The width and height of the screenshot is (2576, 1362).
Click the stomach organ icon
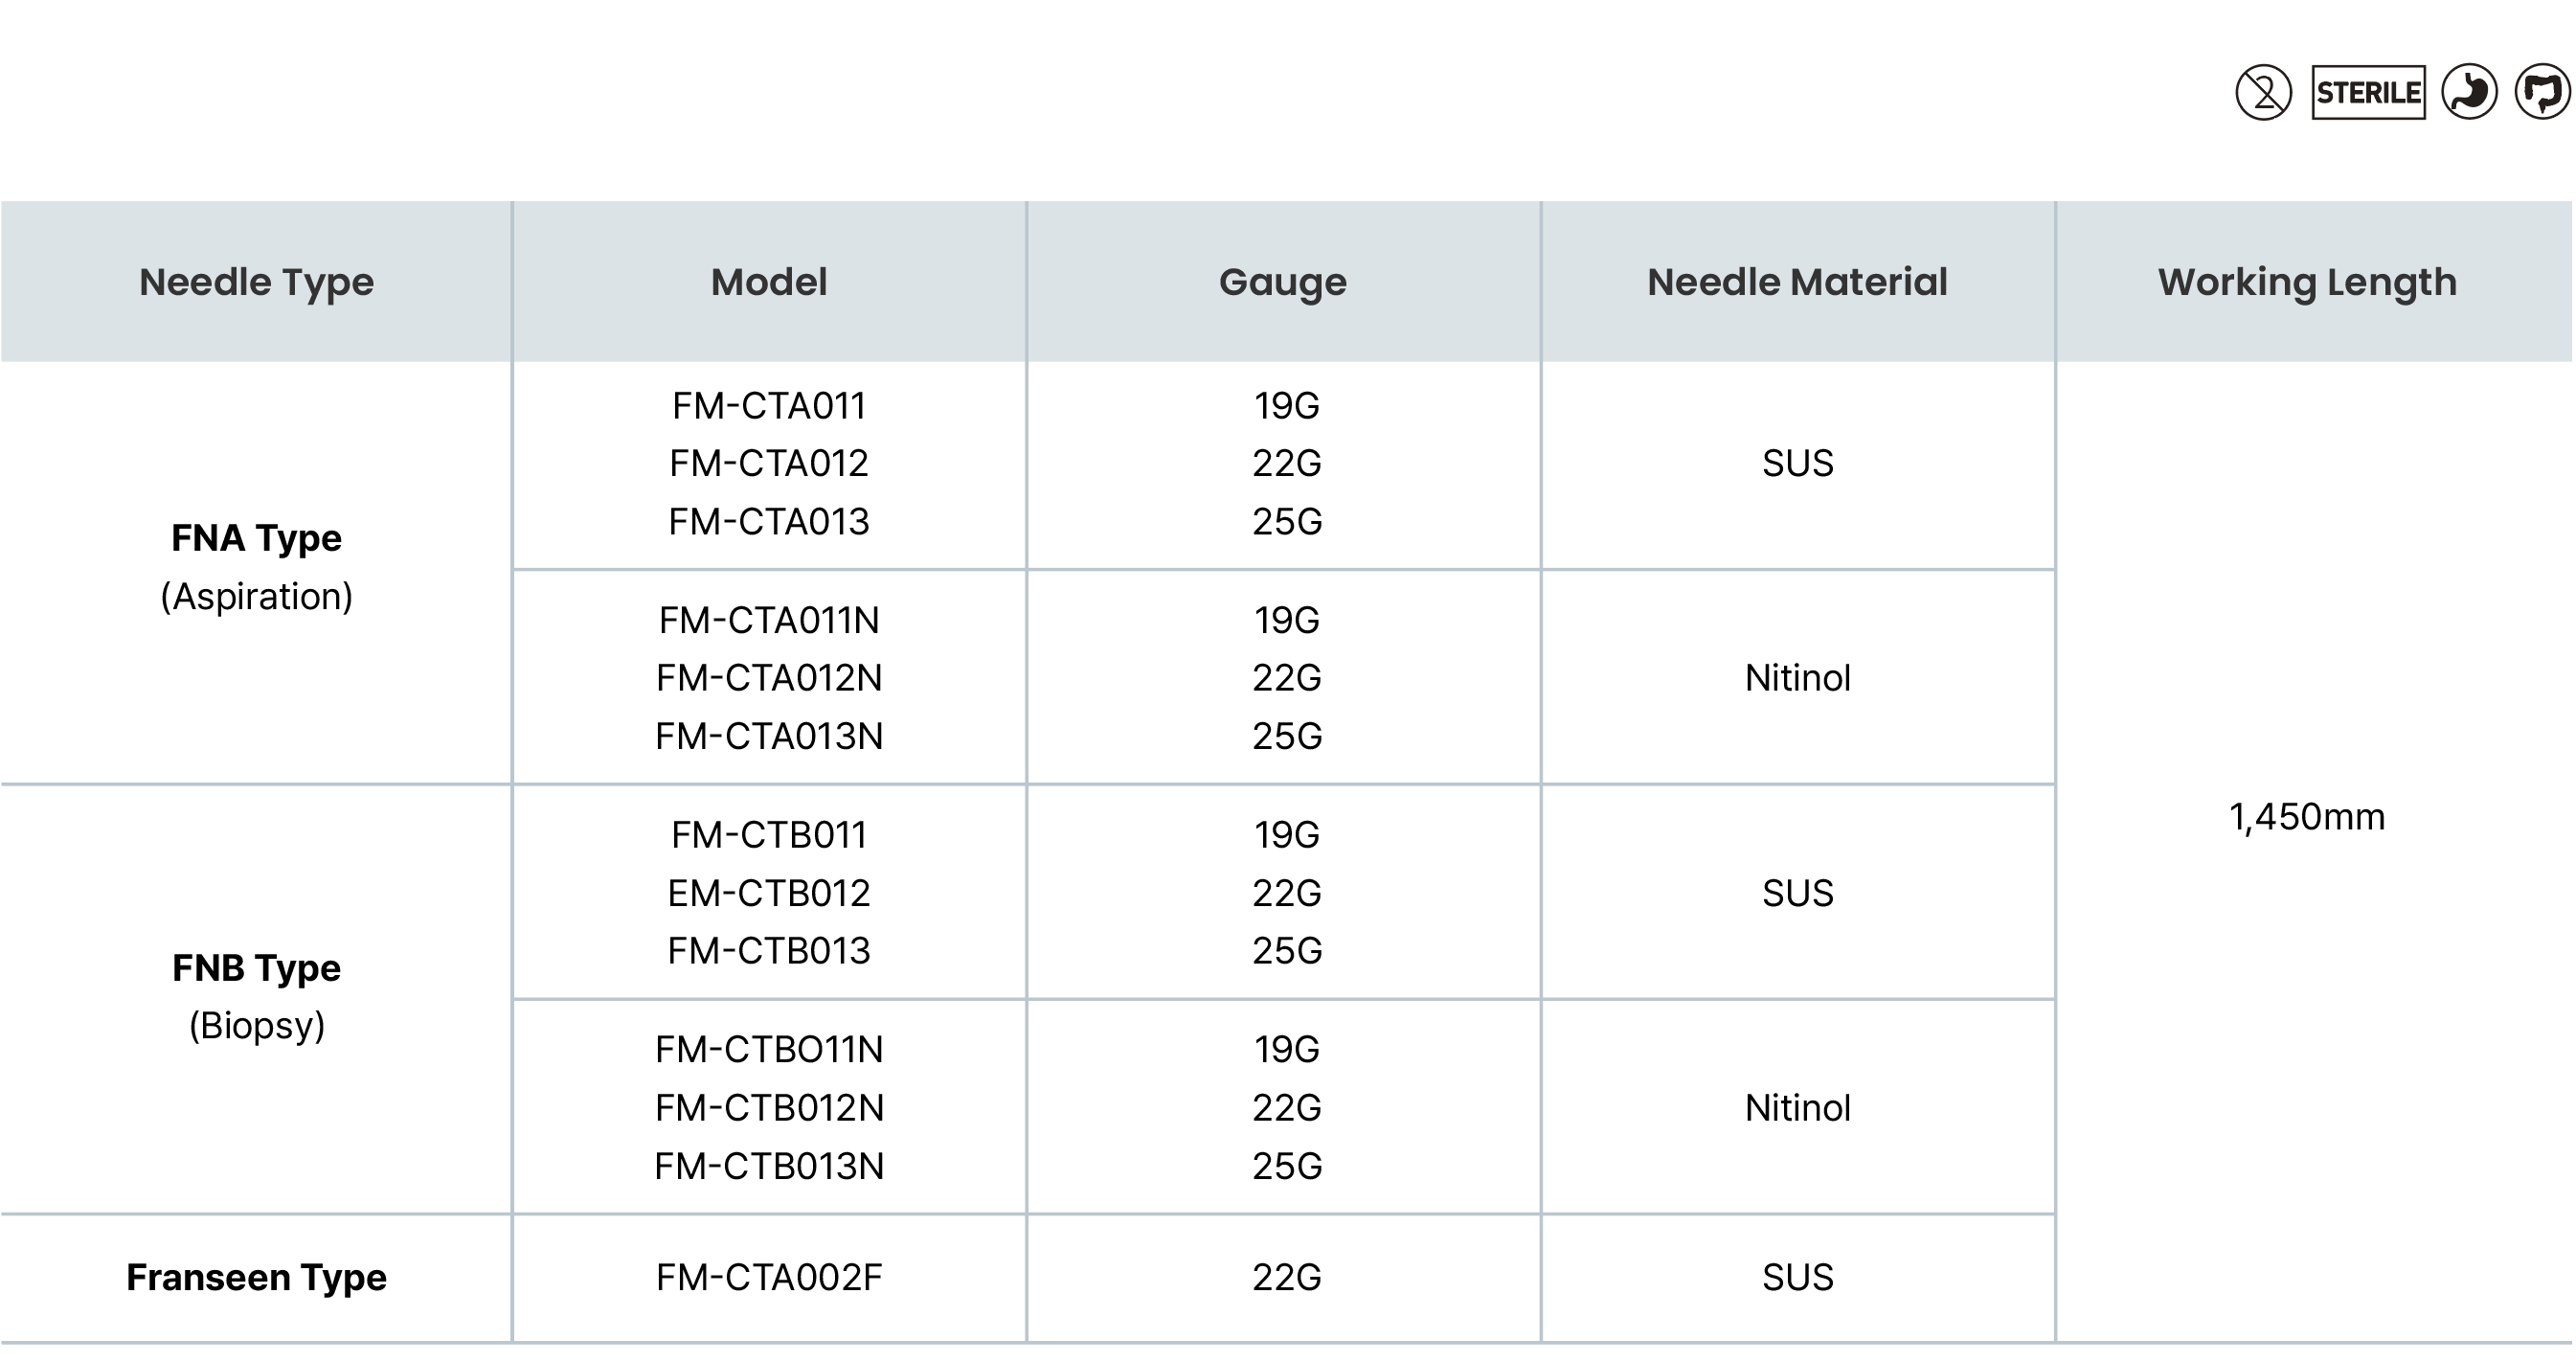(2469, 93)
